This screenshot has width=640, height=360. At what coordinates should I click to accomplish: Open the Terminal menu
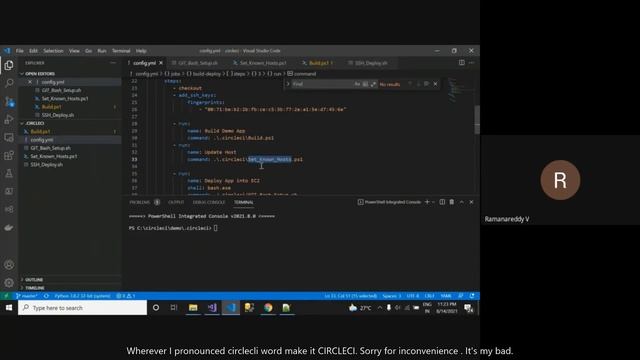tap(121, 51)
